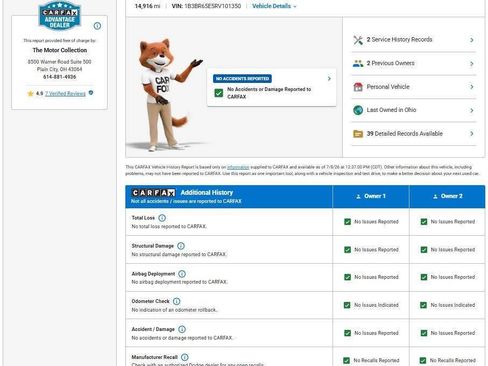
Task: Select the Owner 2 column header
Action: click(447, 196)
